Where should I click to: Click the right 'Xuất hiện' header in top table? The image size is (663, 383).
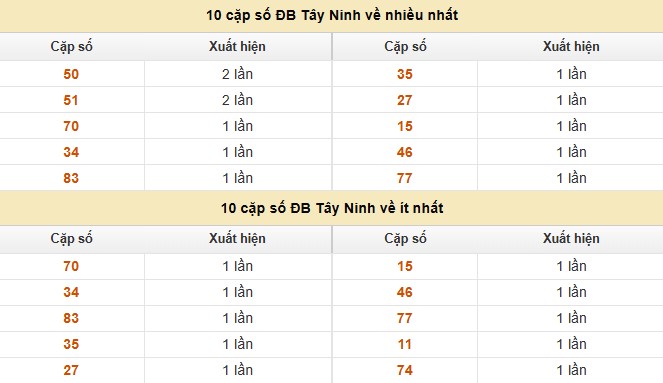click(x=571, y=47)
